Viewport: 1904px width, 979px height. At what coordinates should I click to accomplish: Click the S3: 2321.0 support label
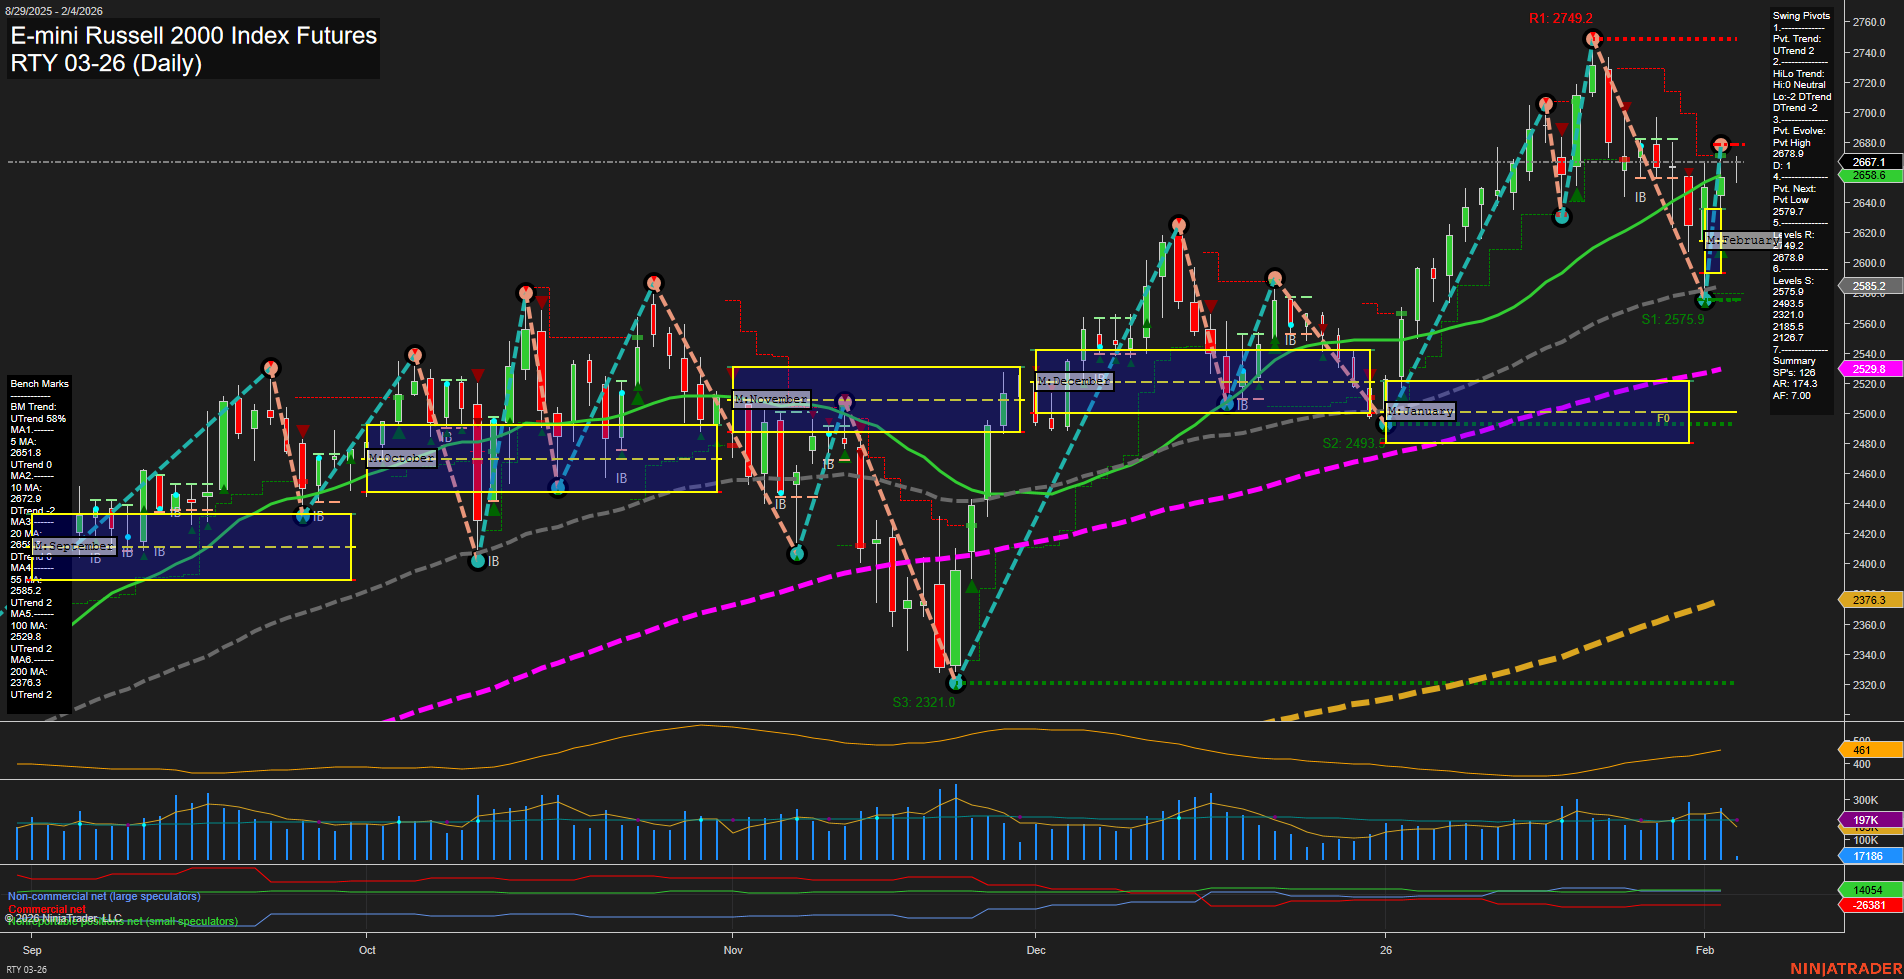[923, 701]
